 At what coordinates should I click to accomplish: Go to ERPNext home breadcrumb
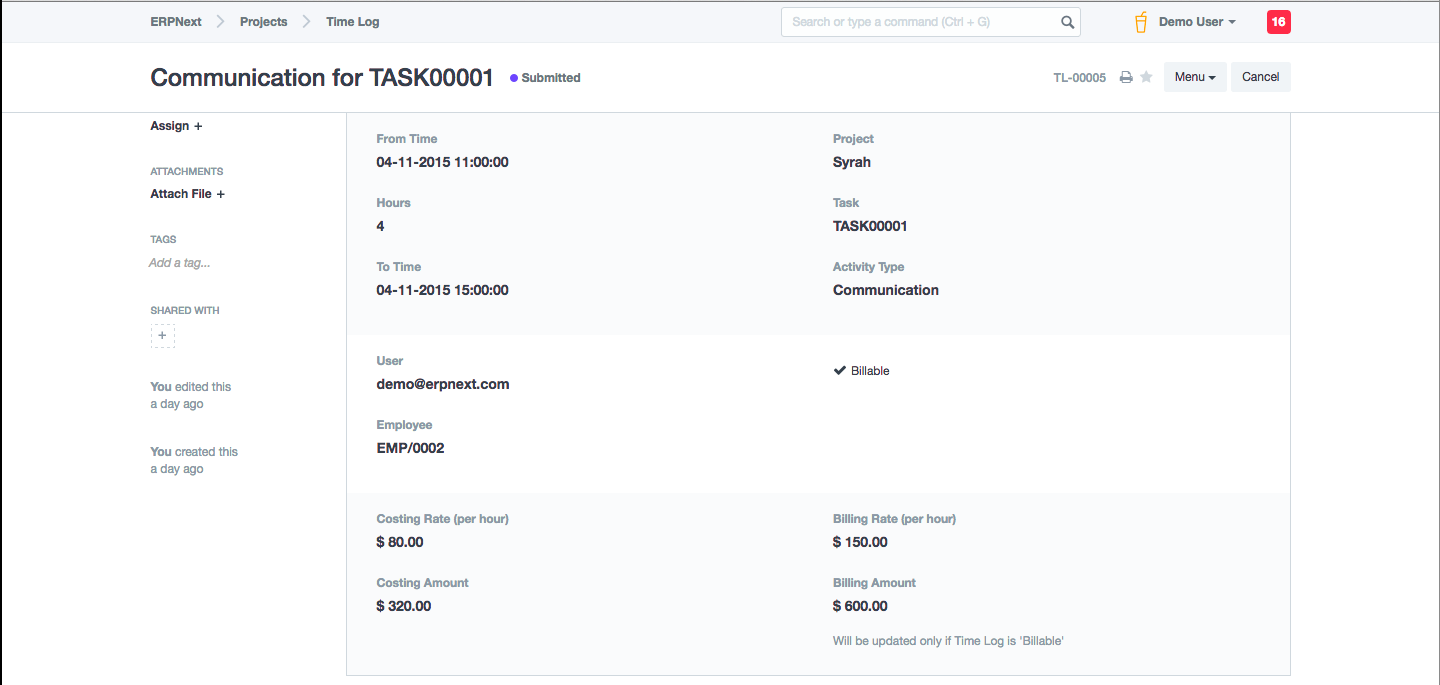(x=176, y=22)
